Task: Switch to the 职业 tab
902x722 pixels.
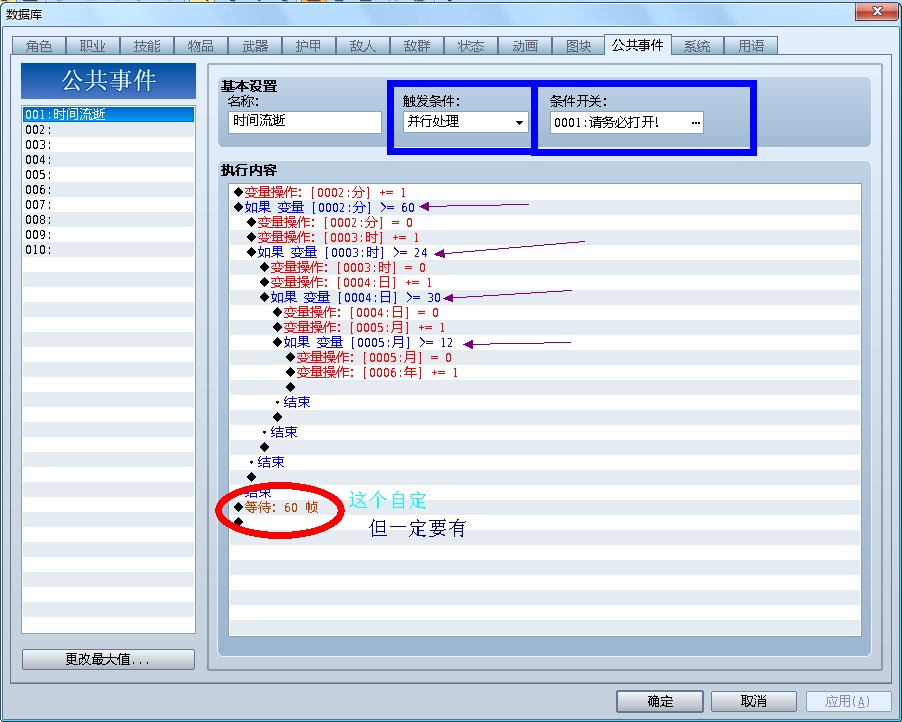Action: point(93,46)
